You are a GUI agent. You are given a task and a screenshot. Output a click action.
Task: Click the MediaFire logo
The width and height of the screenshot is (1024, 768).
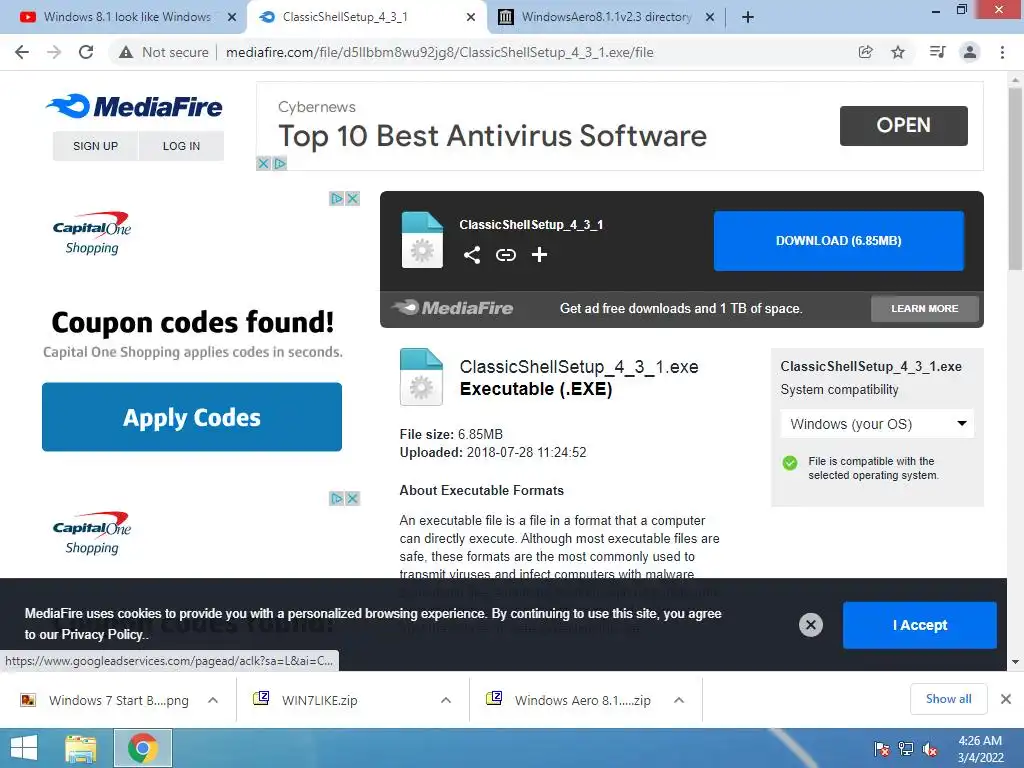(135, 106)
